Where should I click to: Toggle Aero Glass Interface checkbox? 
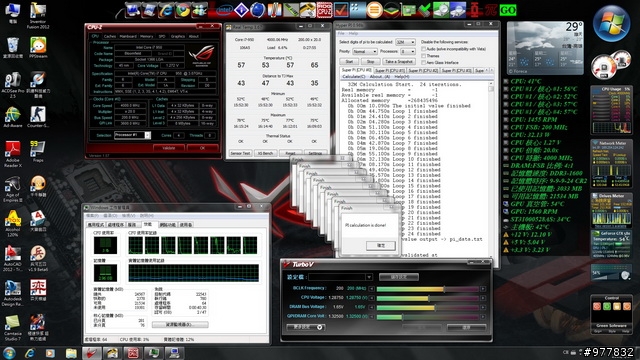click(x=424, y=62)
